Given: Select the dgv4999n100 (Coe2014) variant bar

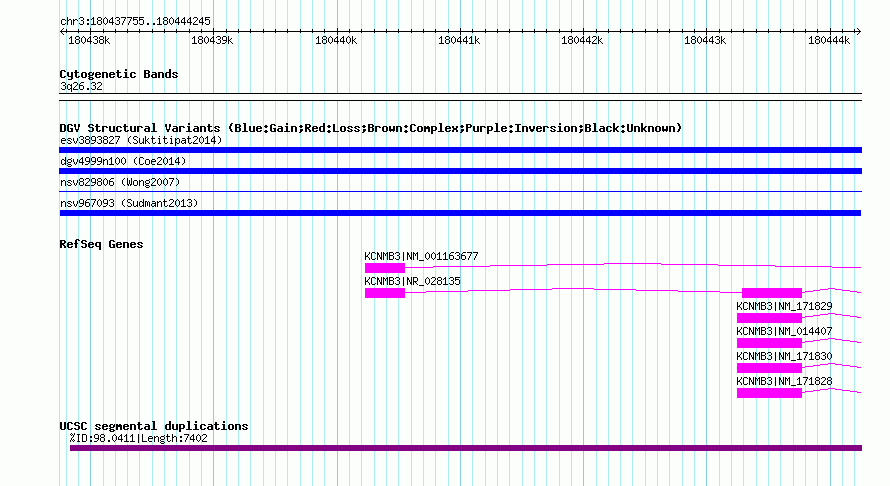Looking at the screenshot, I should click(x=460, y=171).
